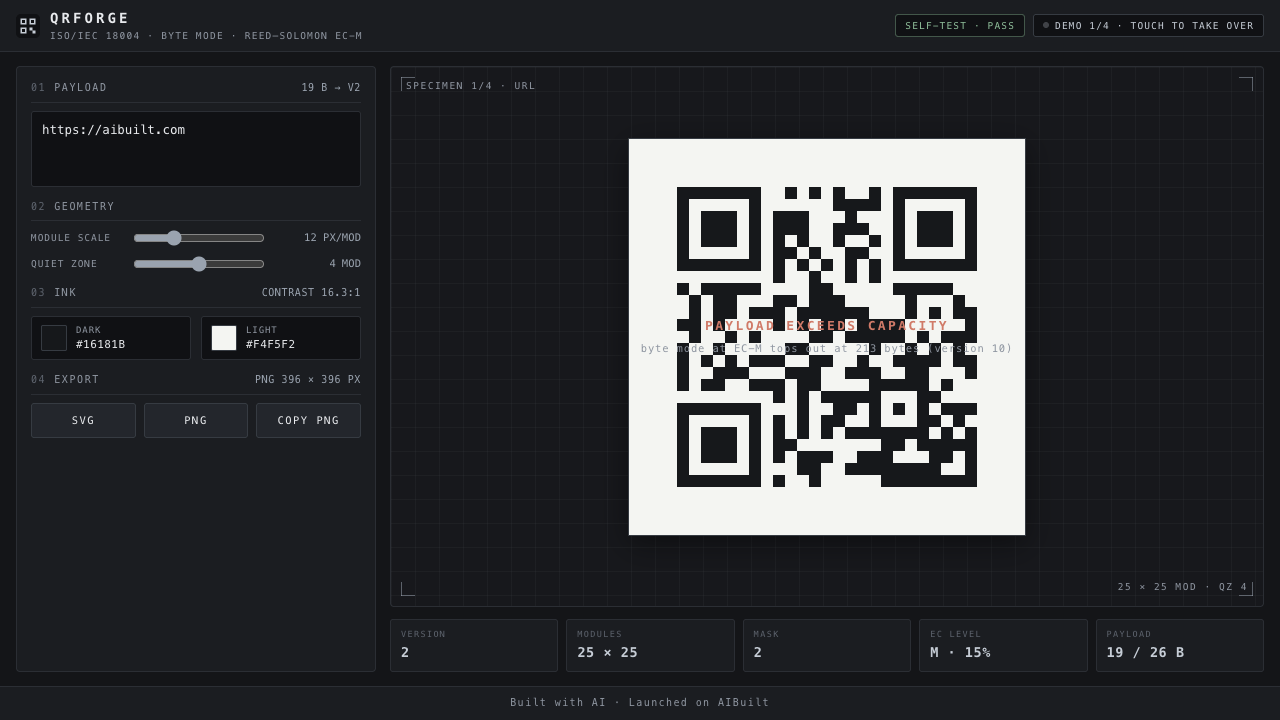
Task: Click the '4 MOD' quiet zone value
Action: 345,264
